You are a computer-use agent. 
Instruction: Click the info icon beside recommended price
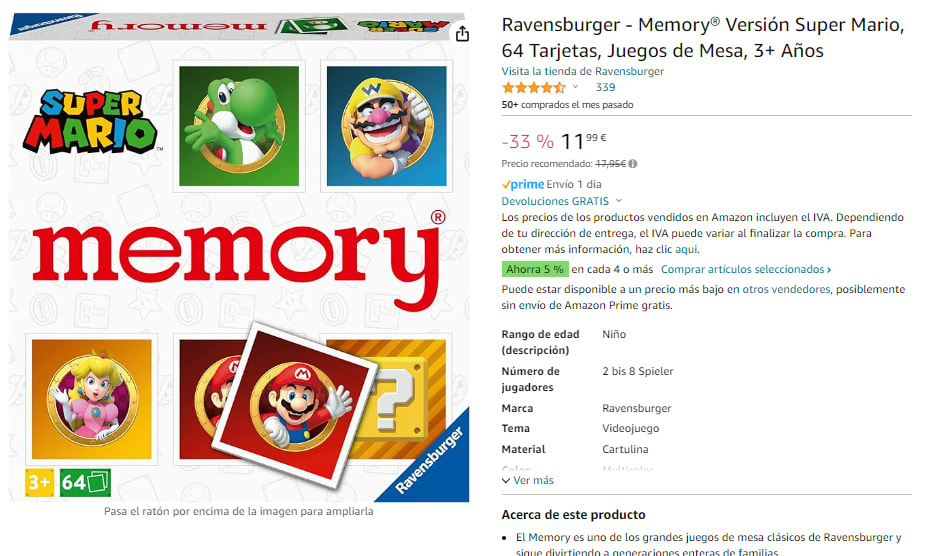633,164
